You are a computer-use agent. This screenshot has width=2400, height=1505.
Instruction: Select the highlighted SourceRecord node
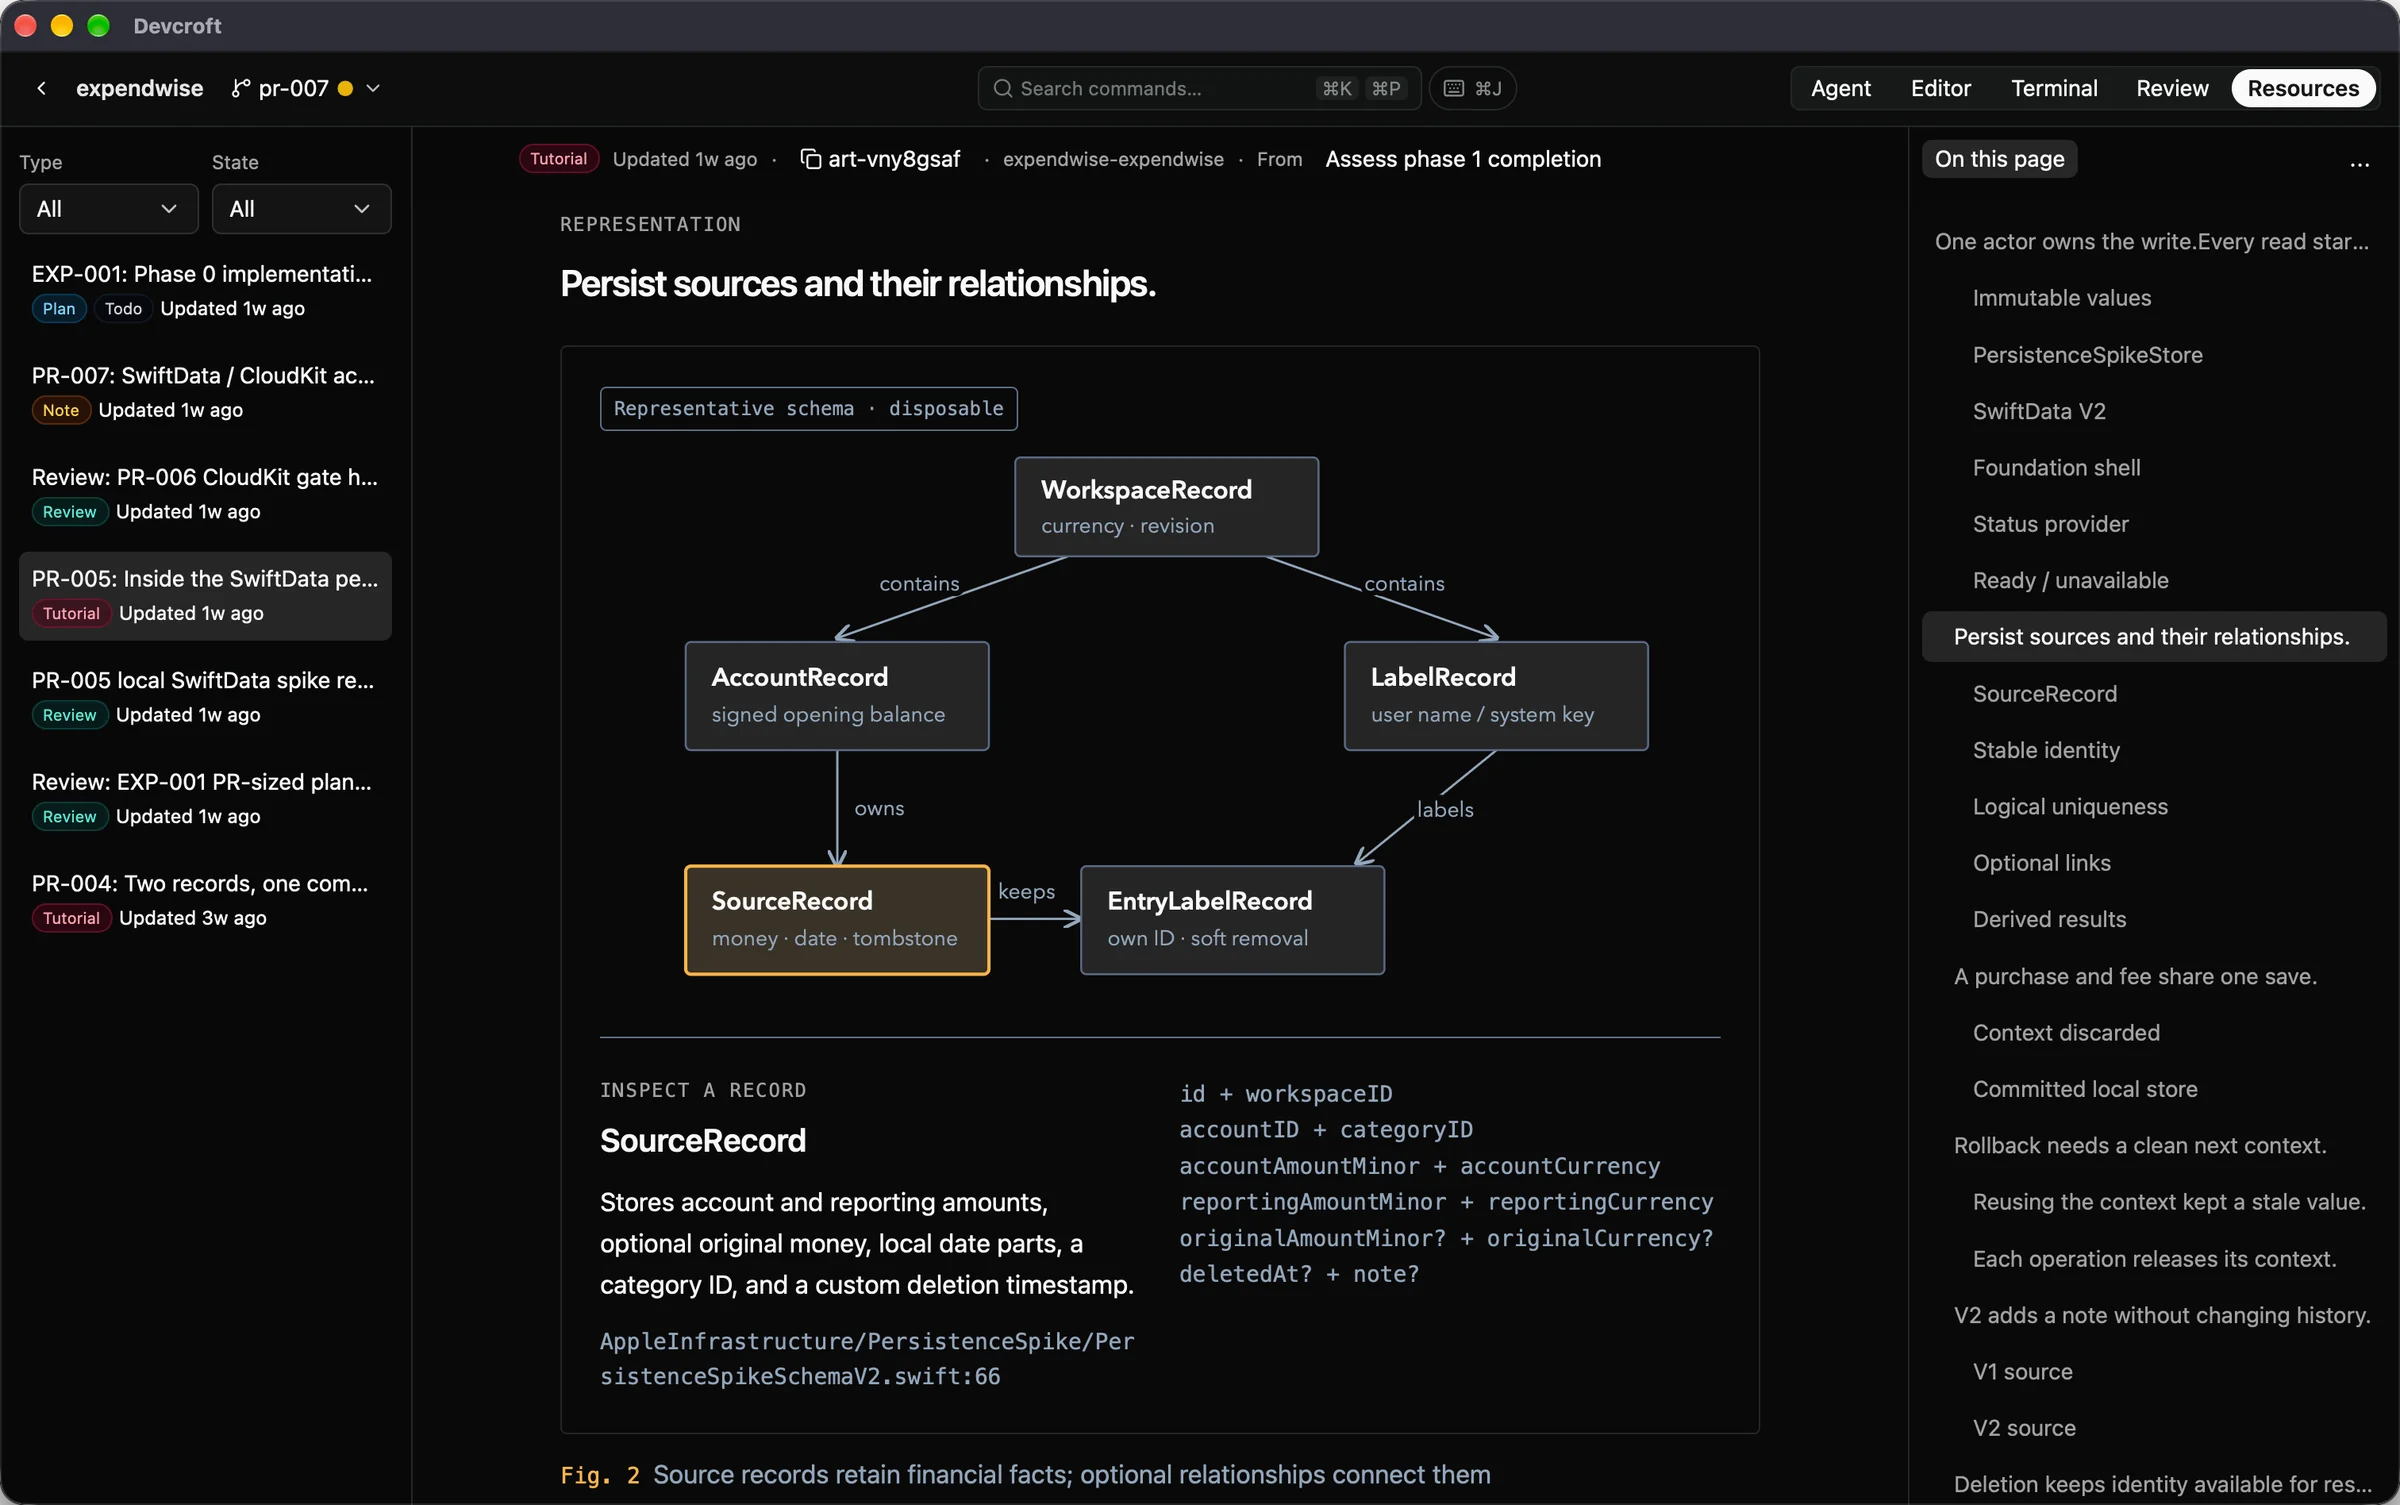[837, 919]
